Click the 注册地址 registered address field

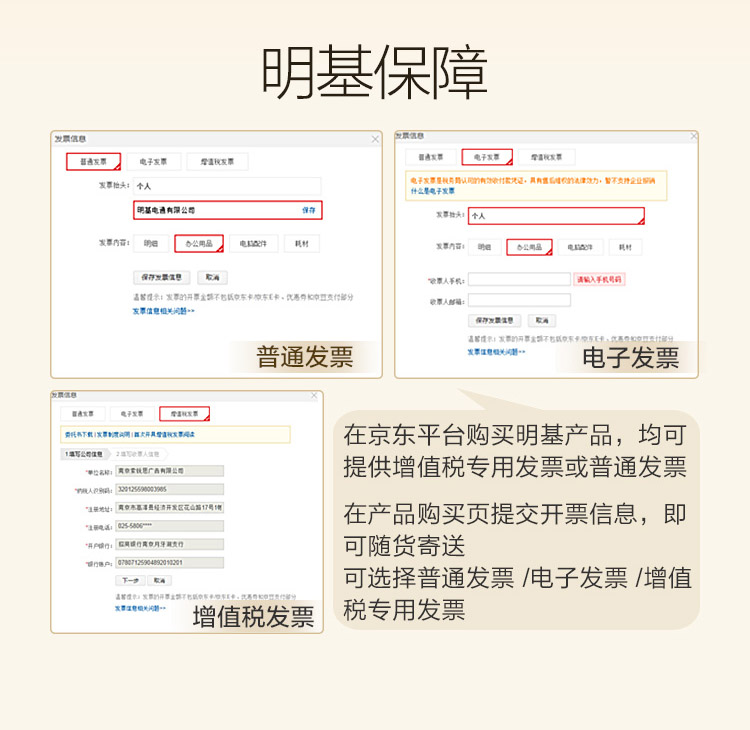pyautogui.click(x=170, y=508)
